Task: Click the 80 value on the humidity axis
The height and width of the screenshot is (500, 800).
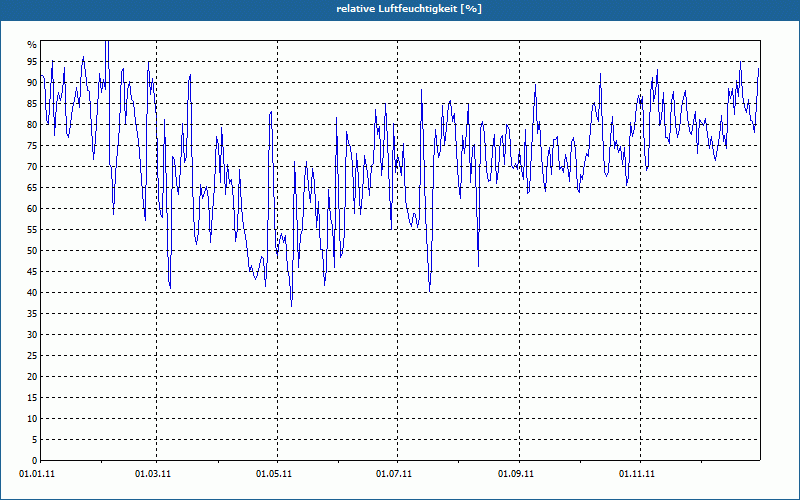Action: pos(32,124)
